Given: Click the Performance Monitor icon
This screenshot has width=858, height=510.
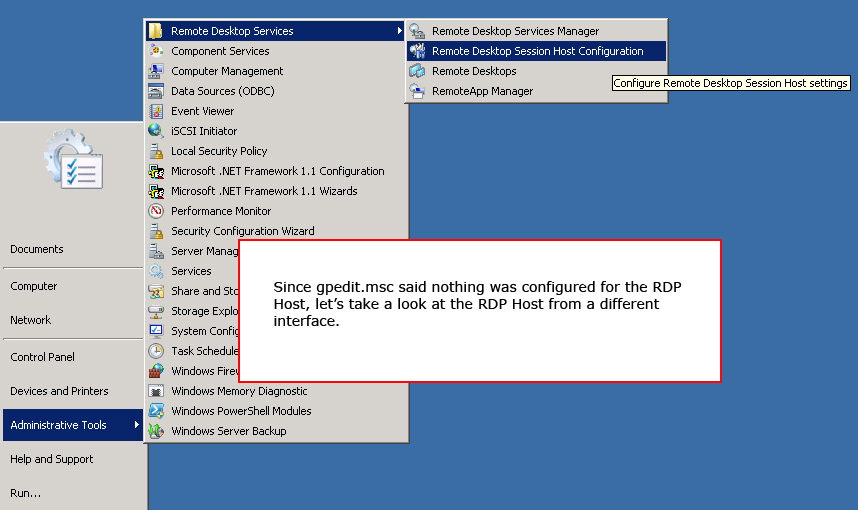Looking at the screenshot, I should point(156,211).
